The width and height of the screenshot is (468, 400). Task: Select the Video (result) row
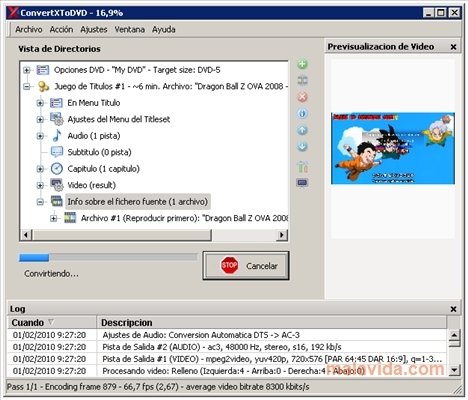coord(92,185)
